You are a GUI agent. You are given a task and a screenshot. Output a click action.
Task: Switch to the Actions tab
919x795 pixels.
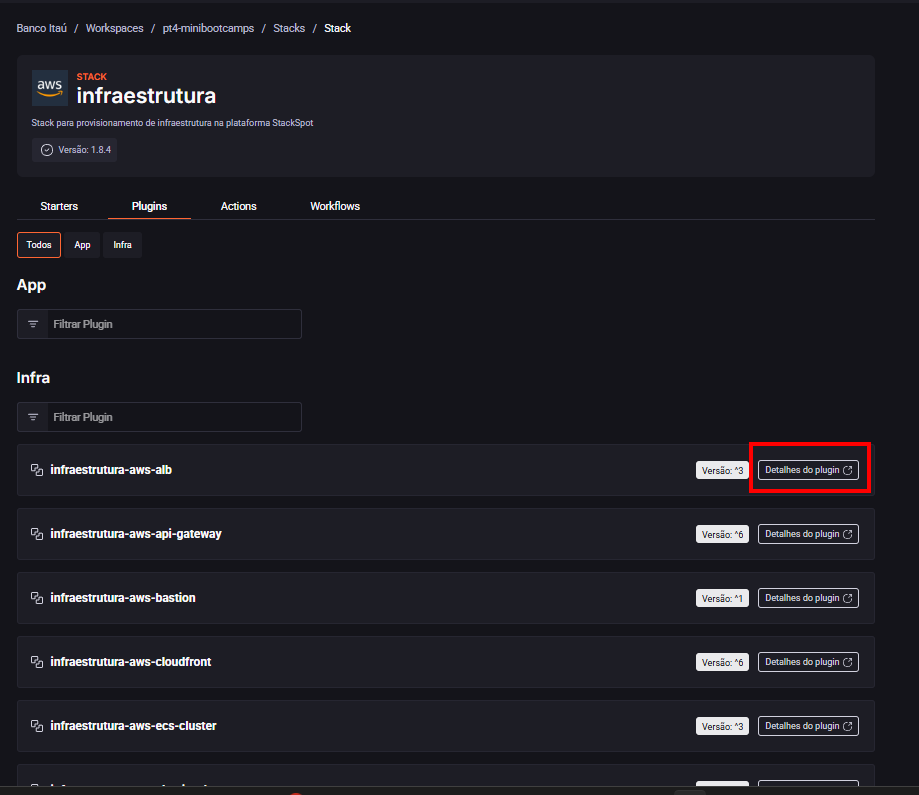tap(239, 206)
